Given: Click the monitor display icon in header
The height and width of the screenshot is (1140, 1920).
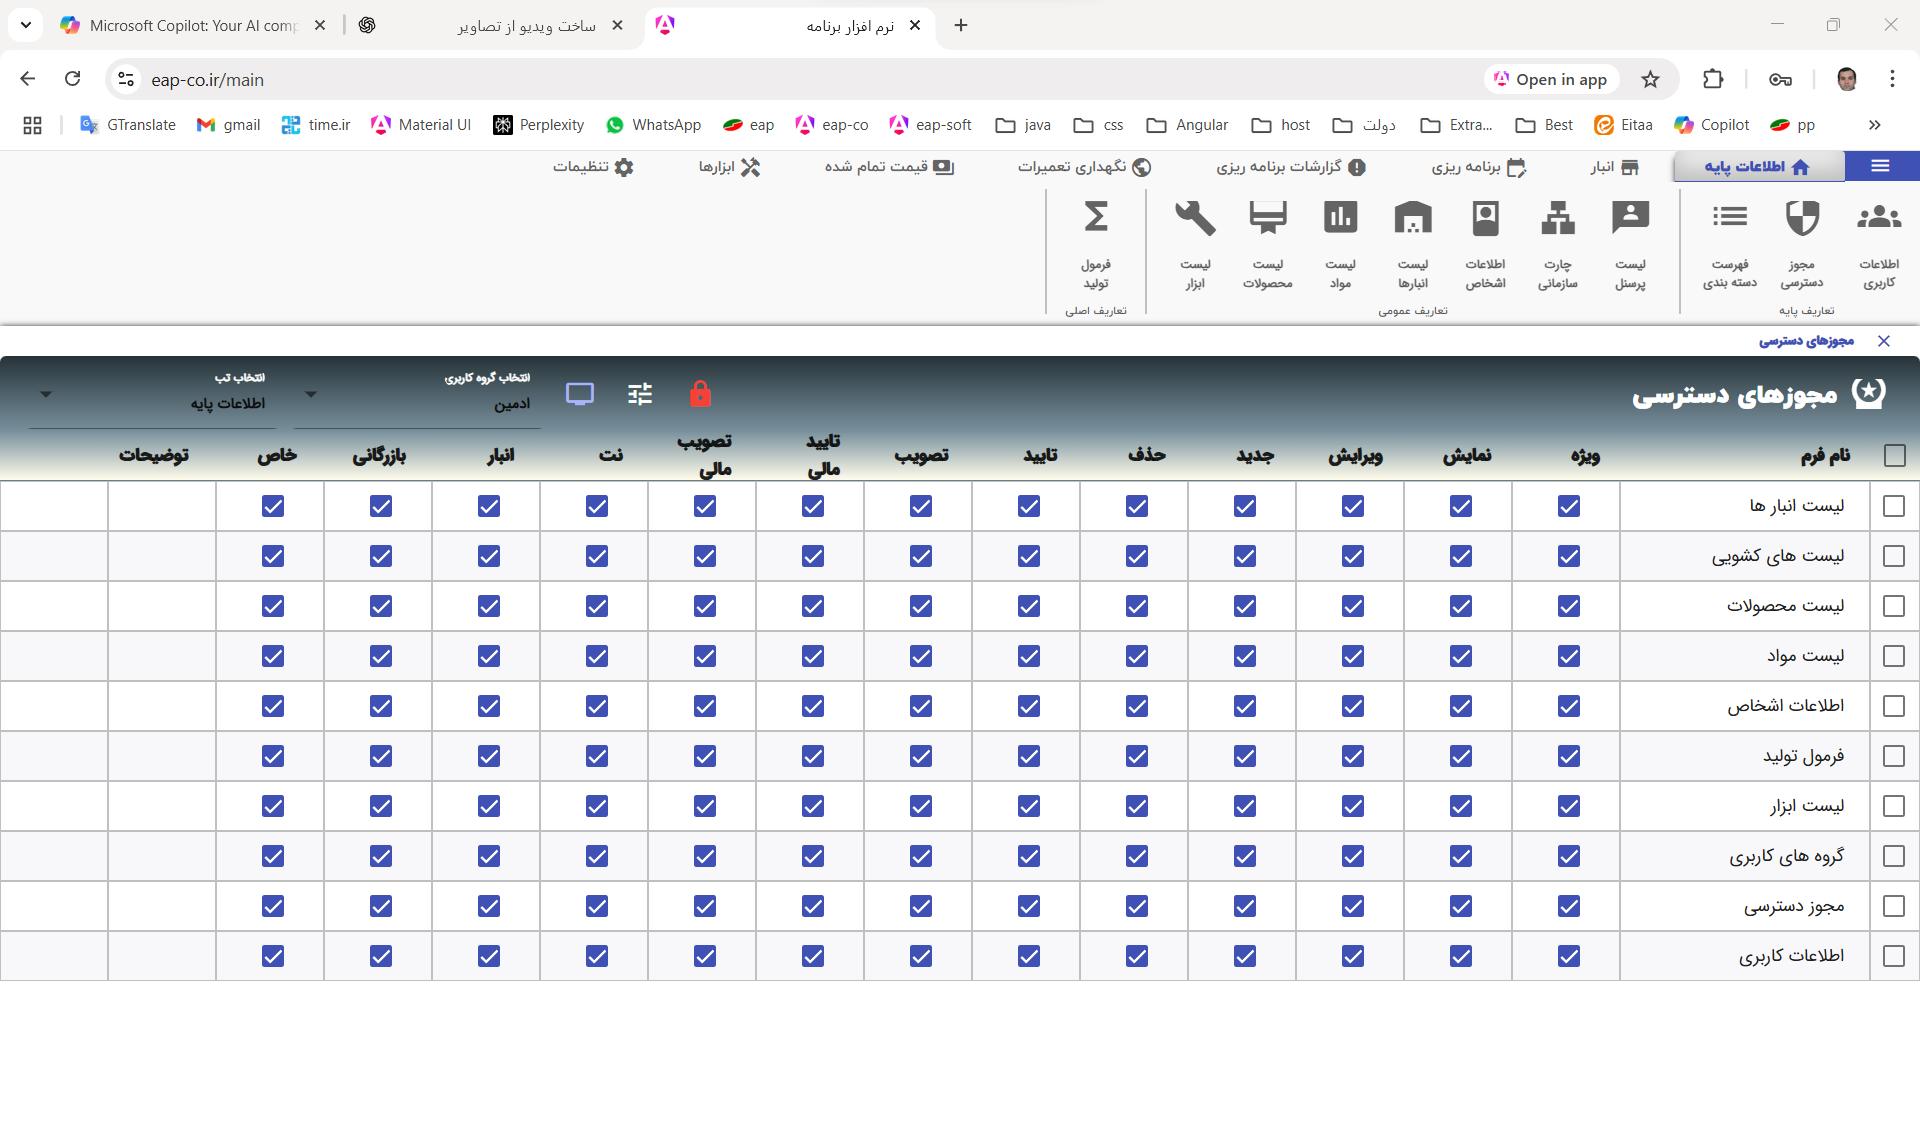Looking at the screenshot, I should coord(580,394).
